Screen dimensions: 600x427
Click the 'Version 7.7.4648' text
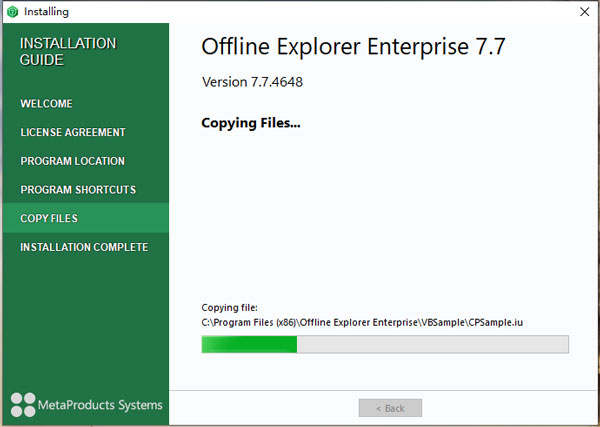(x=253, y=82)
